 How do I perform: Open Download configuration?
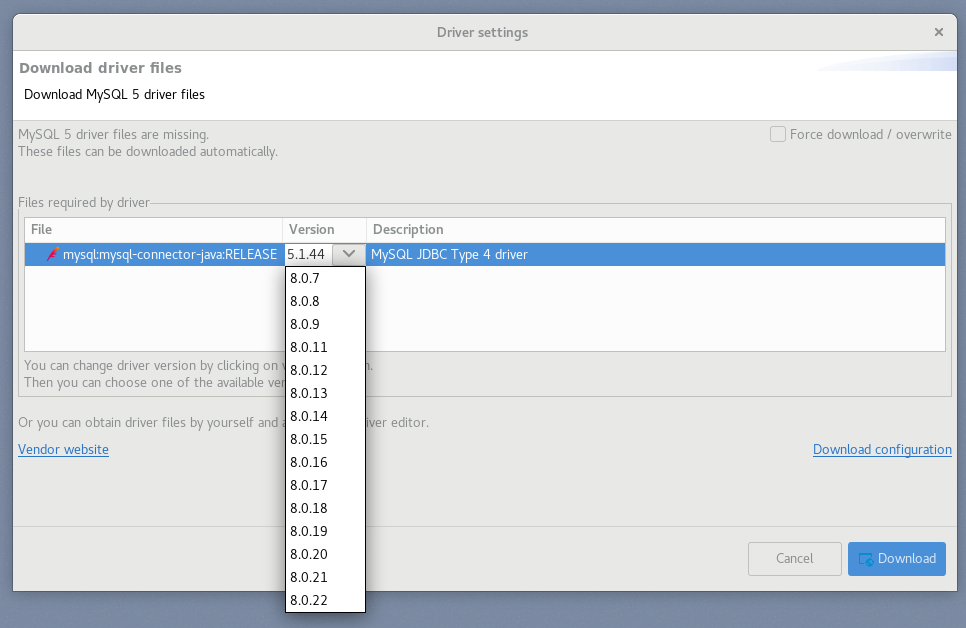click(x=882, y=449)
